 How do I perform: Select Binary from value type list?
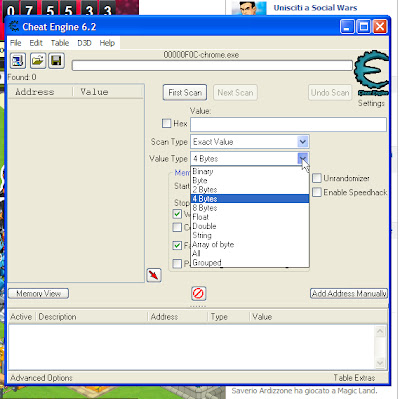click(250, 171)
